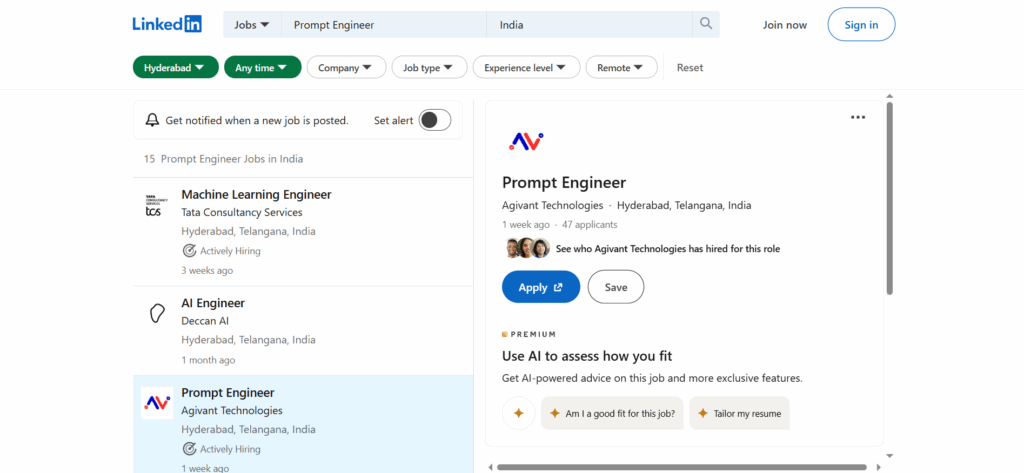
Task: Expand the Any time filter dropdown
Action: [261, 67]
